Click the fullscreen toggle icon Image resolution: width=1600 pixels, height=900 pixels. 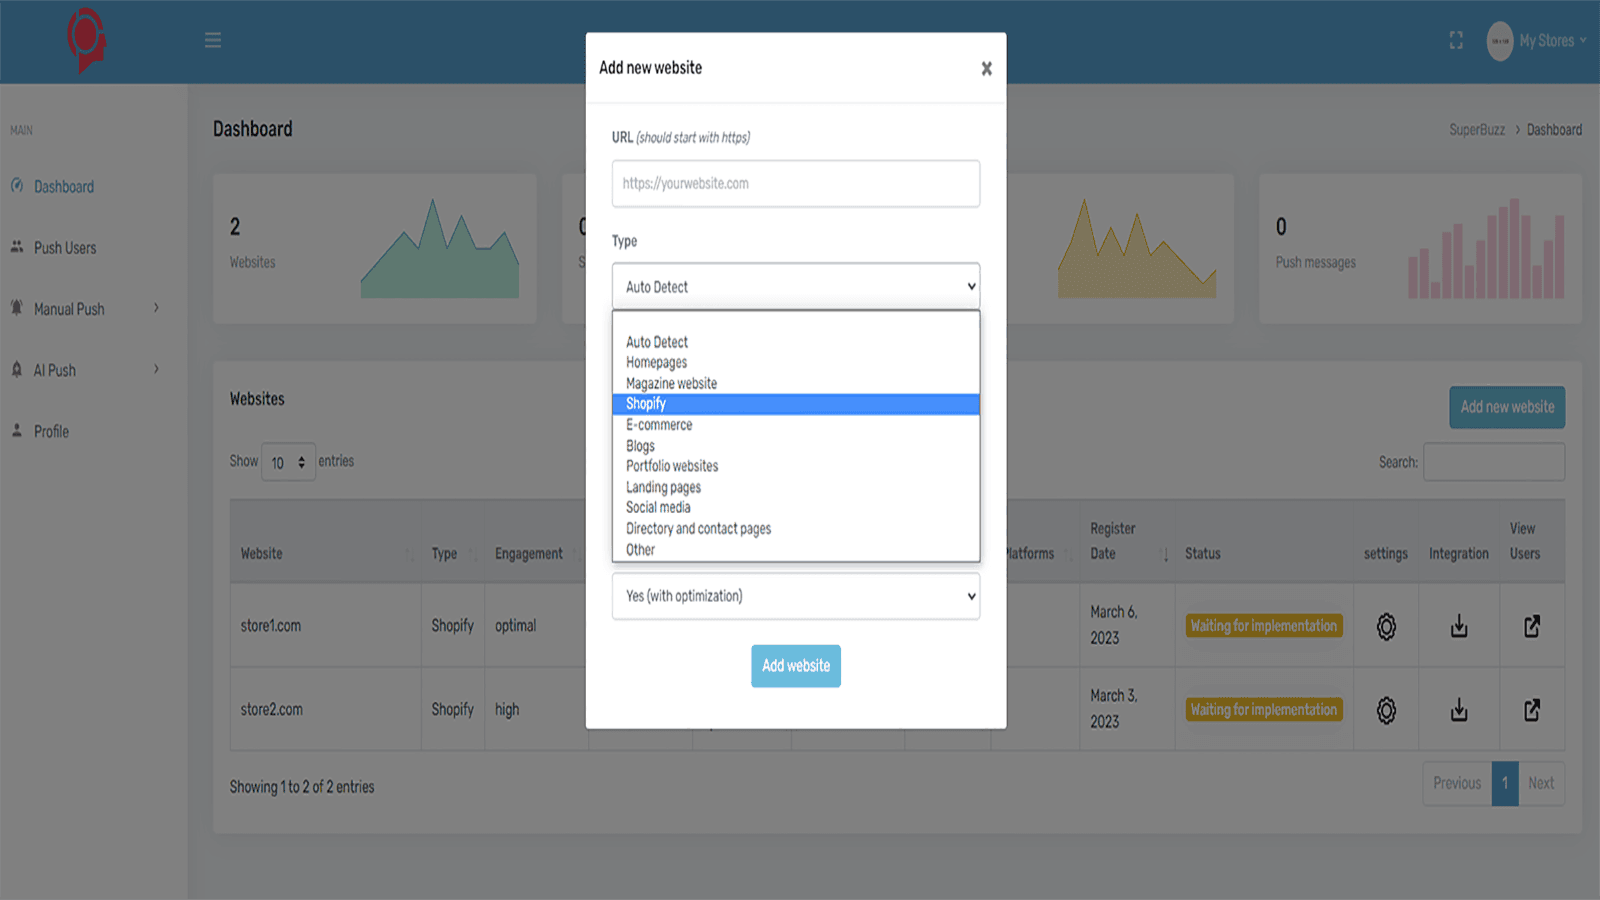coord(1456,40)
